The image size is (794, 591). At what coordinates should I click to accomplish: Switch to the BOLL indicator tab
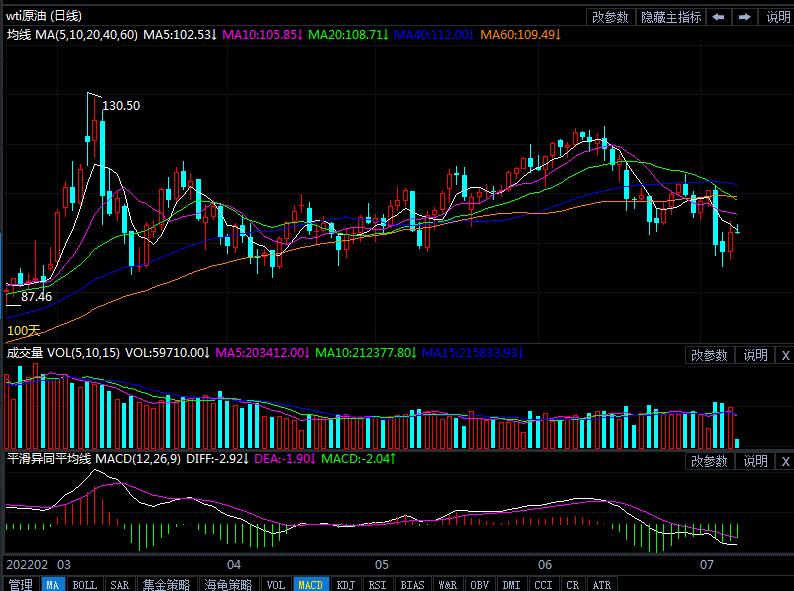pyautogui.click(x=85, y=584)
